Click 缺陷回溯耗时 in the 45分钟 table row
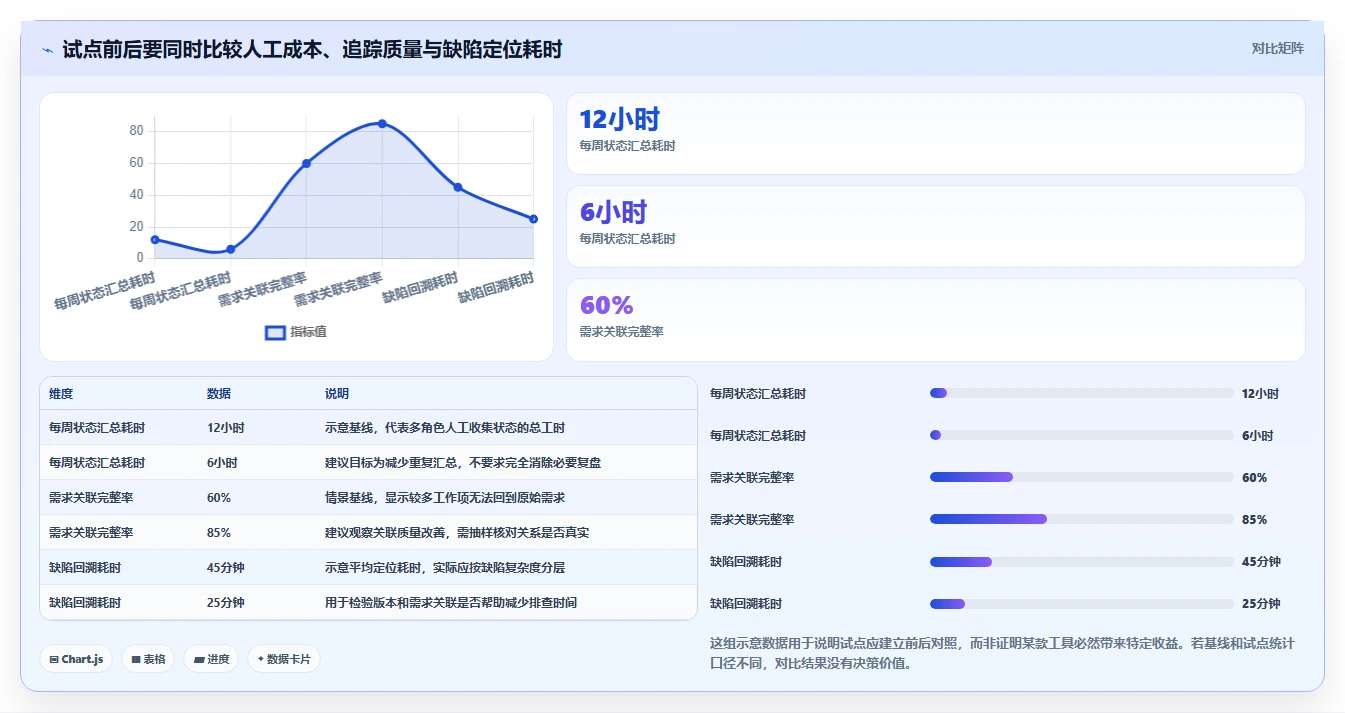This screenshot has width=1345, height=713. click(85, 568)
